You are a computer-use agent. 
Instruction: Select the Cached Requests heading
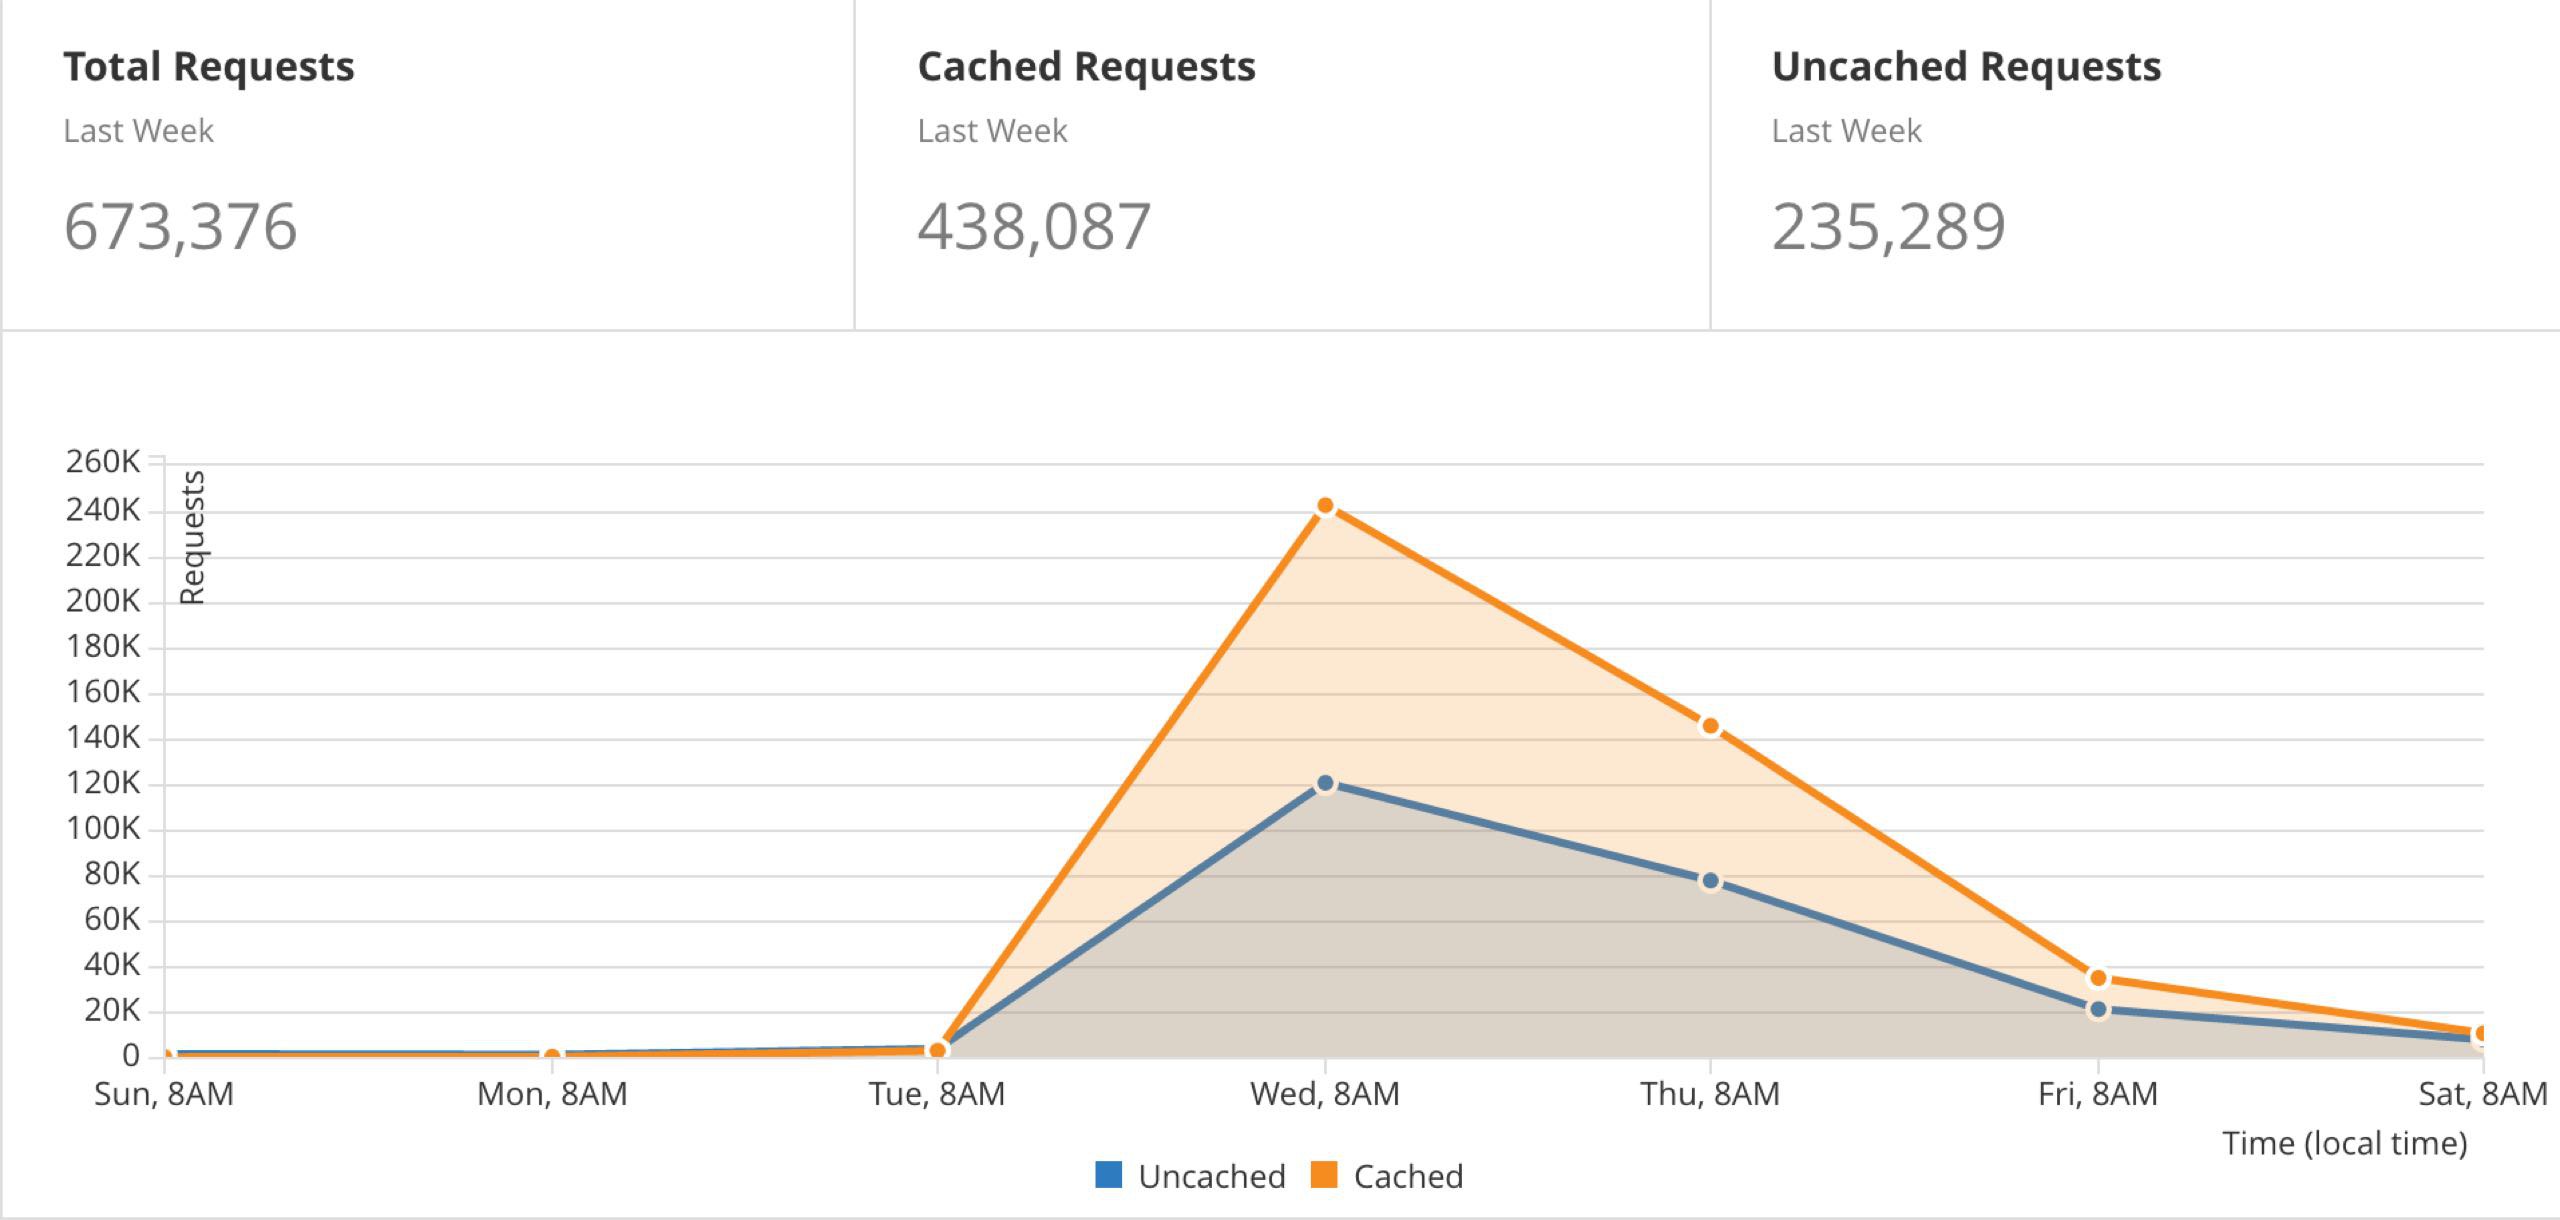click(1086, 67)
